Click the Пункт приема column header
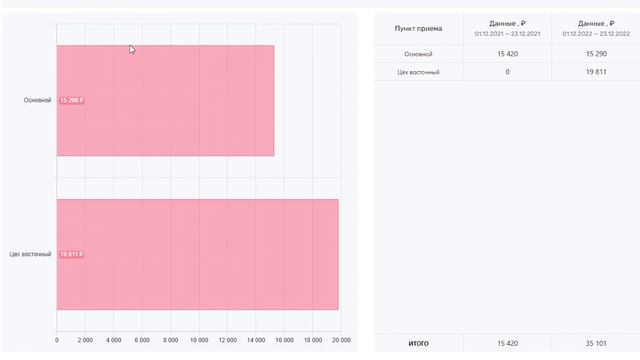 pyautogui.click(x=418, y=29)
